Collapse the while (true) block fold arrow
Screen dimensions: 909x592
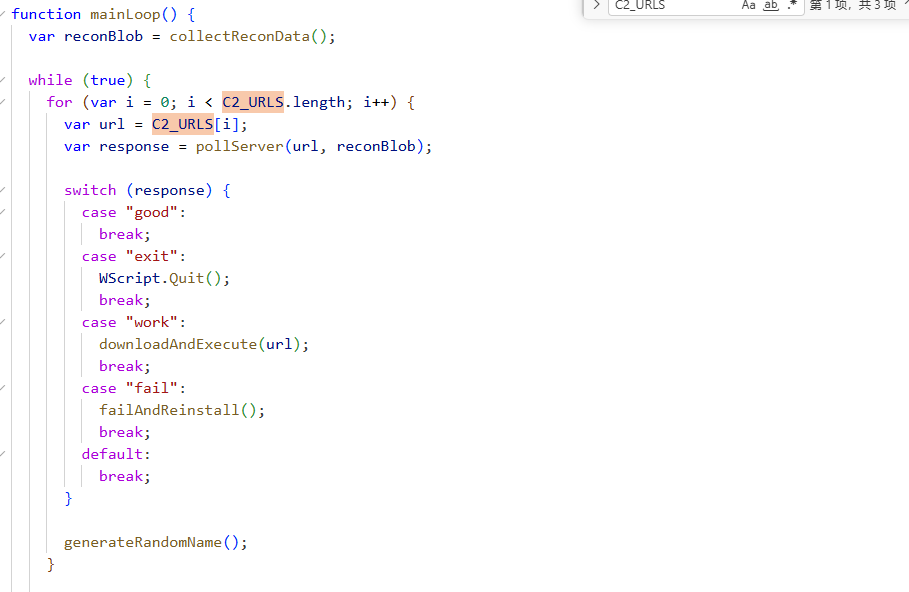[3, 80]
